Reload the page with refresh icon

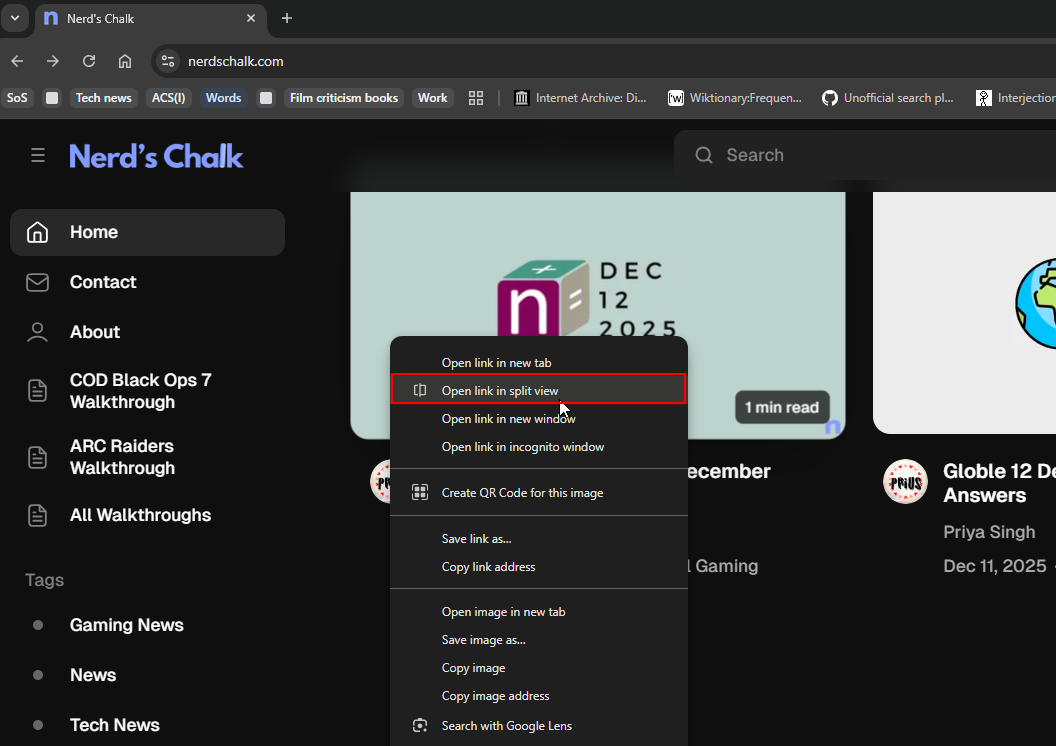click(x=89, y=61)
